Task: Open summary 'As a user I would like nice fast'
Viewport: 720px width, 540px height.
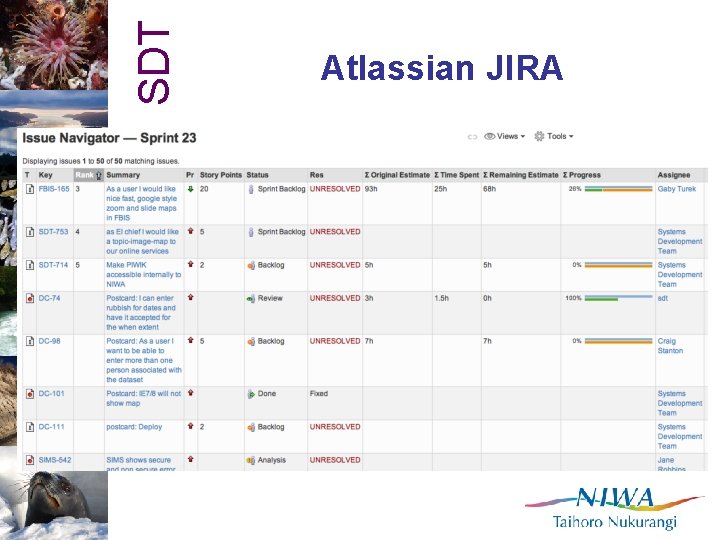Action: point(142,203)
